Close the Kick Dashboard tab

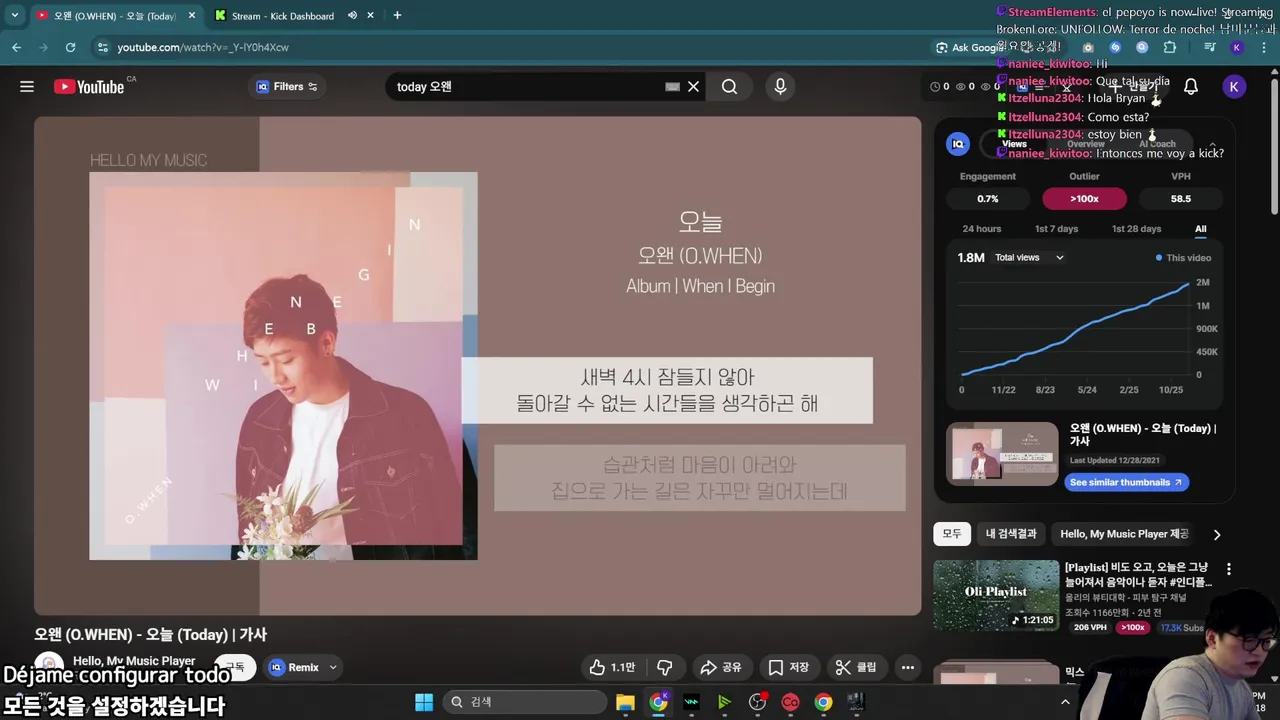tap(371, 16)
